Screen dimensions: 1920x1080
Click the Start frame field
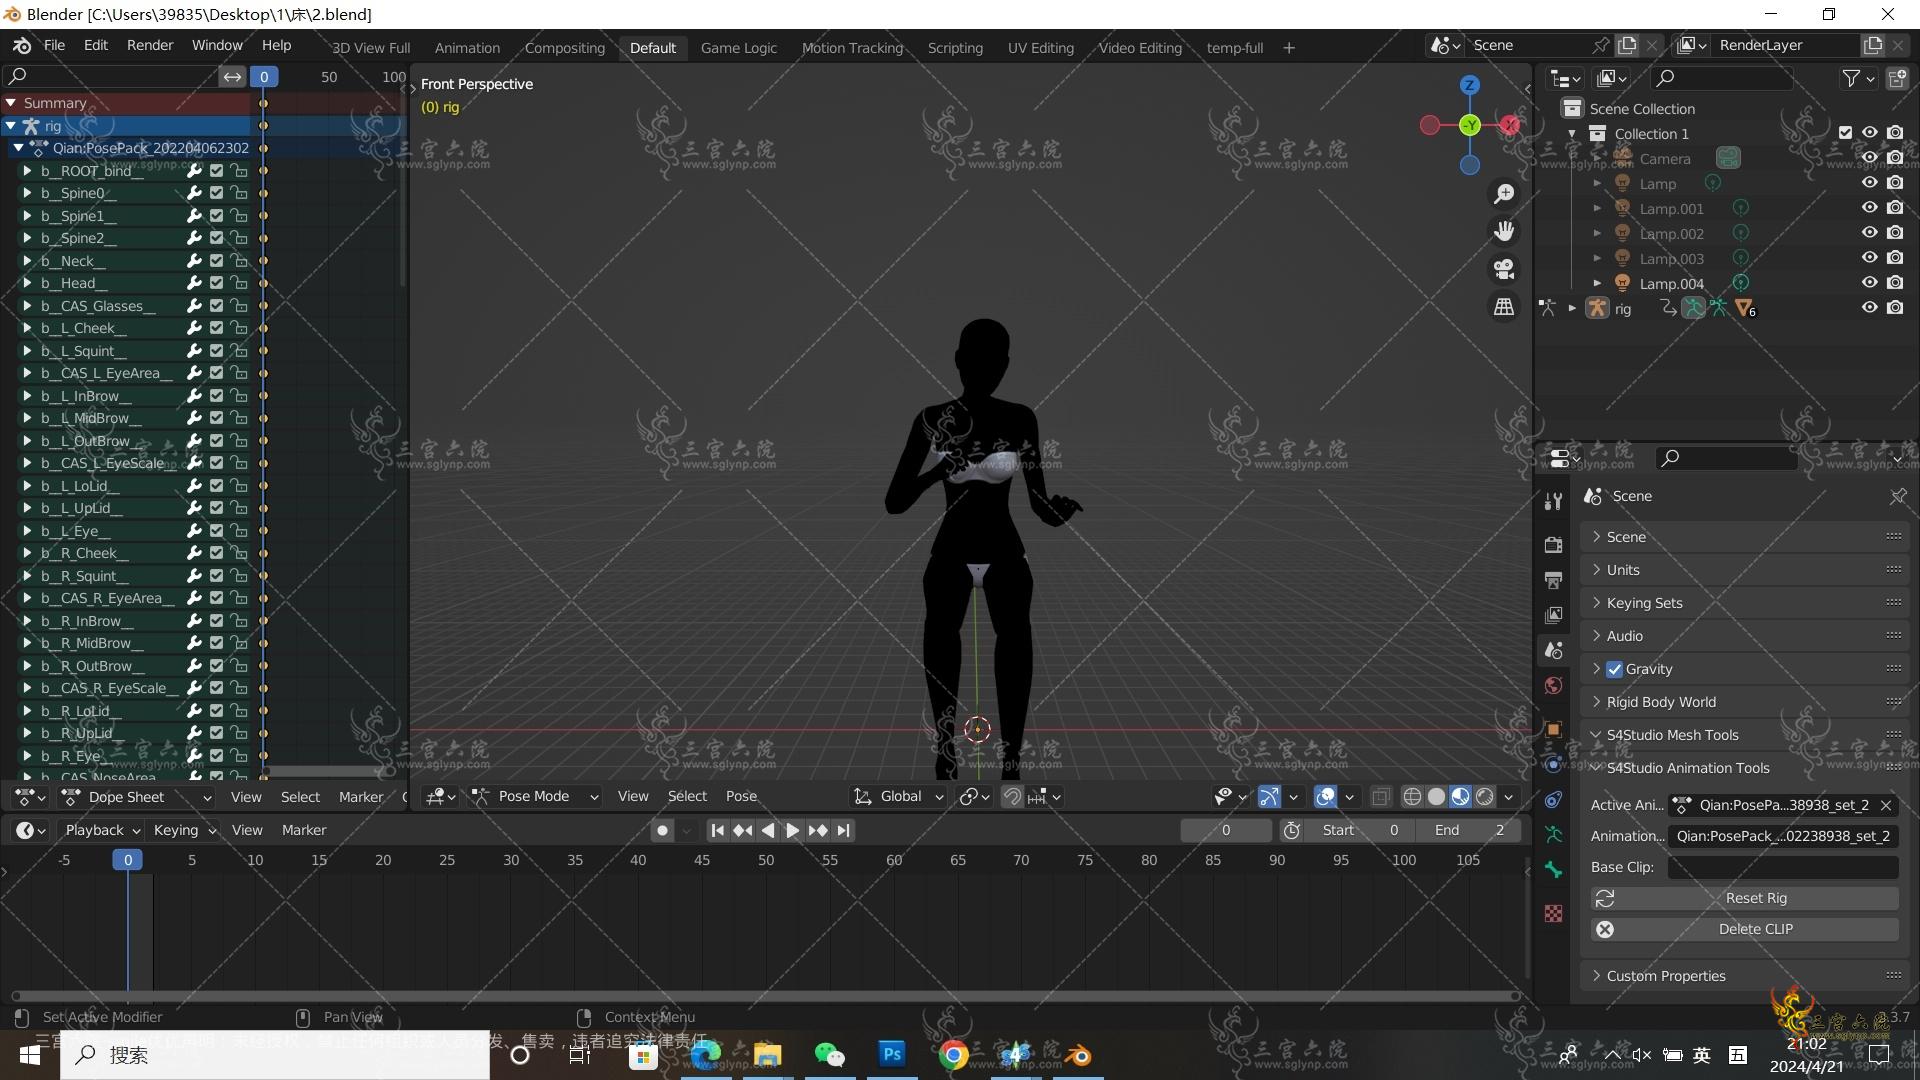click(1363, 830)
